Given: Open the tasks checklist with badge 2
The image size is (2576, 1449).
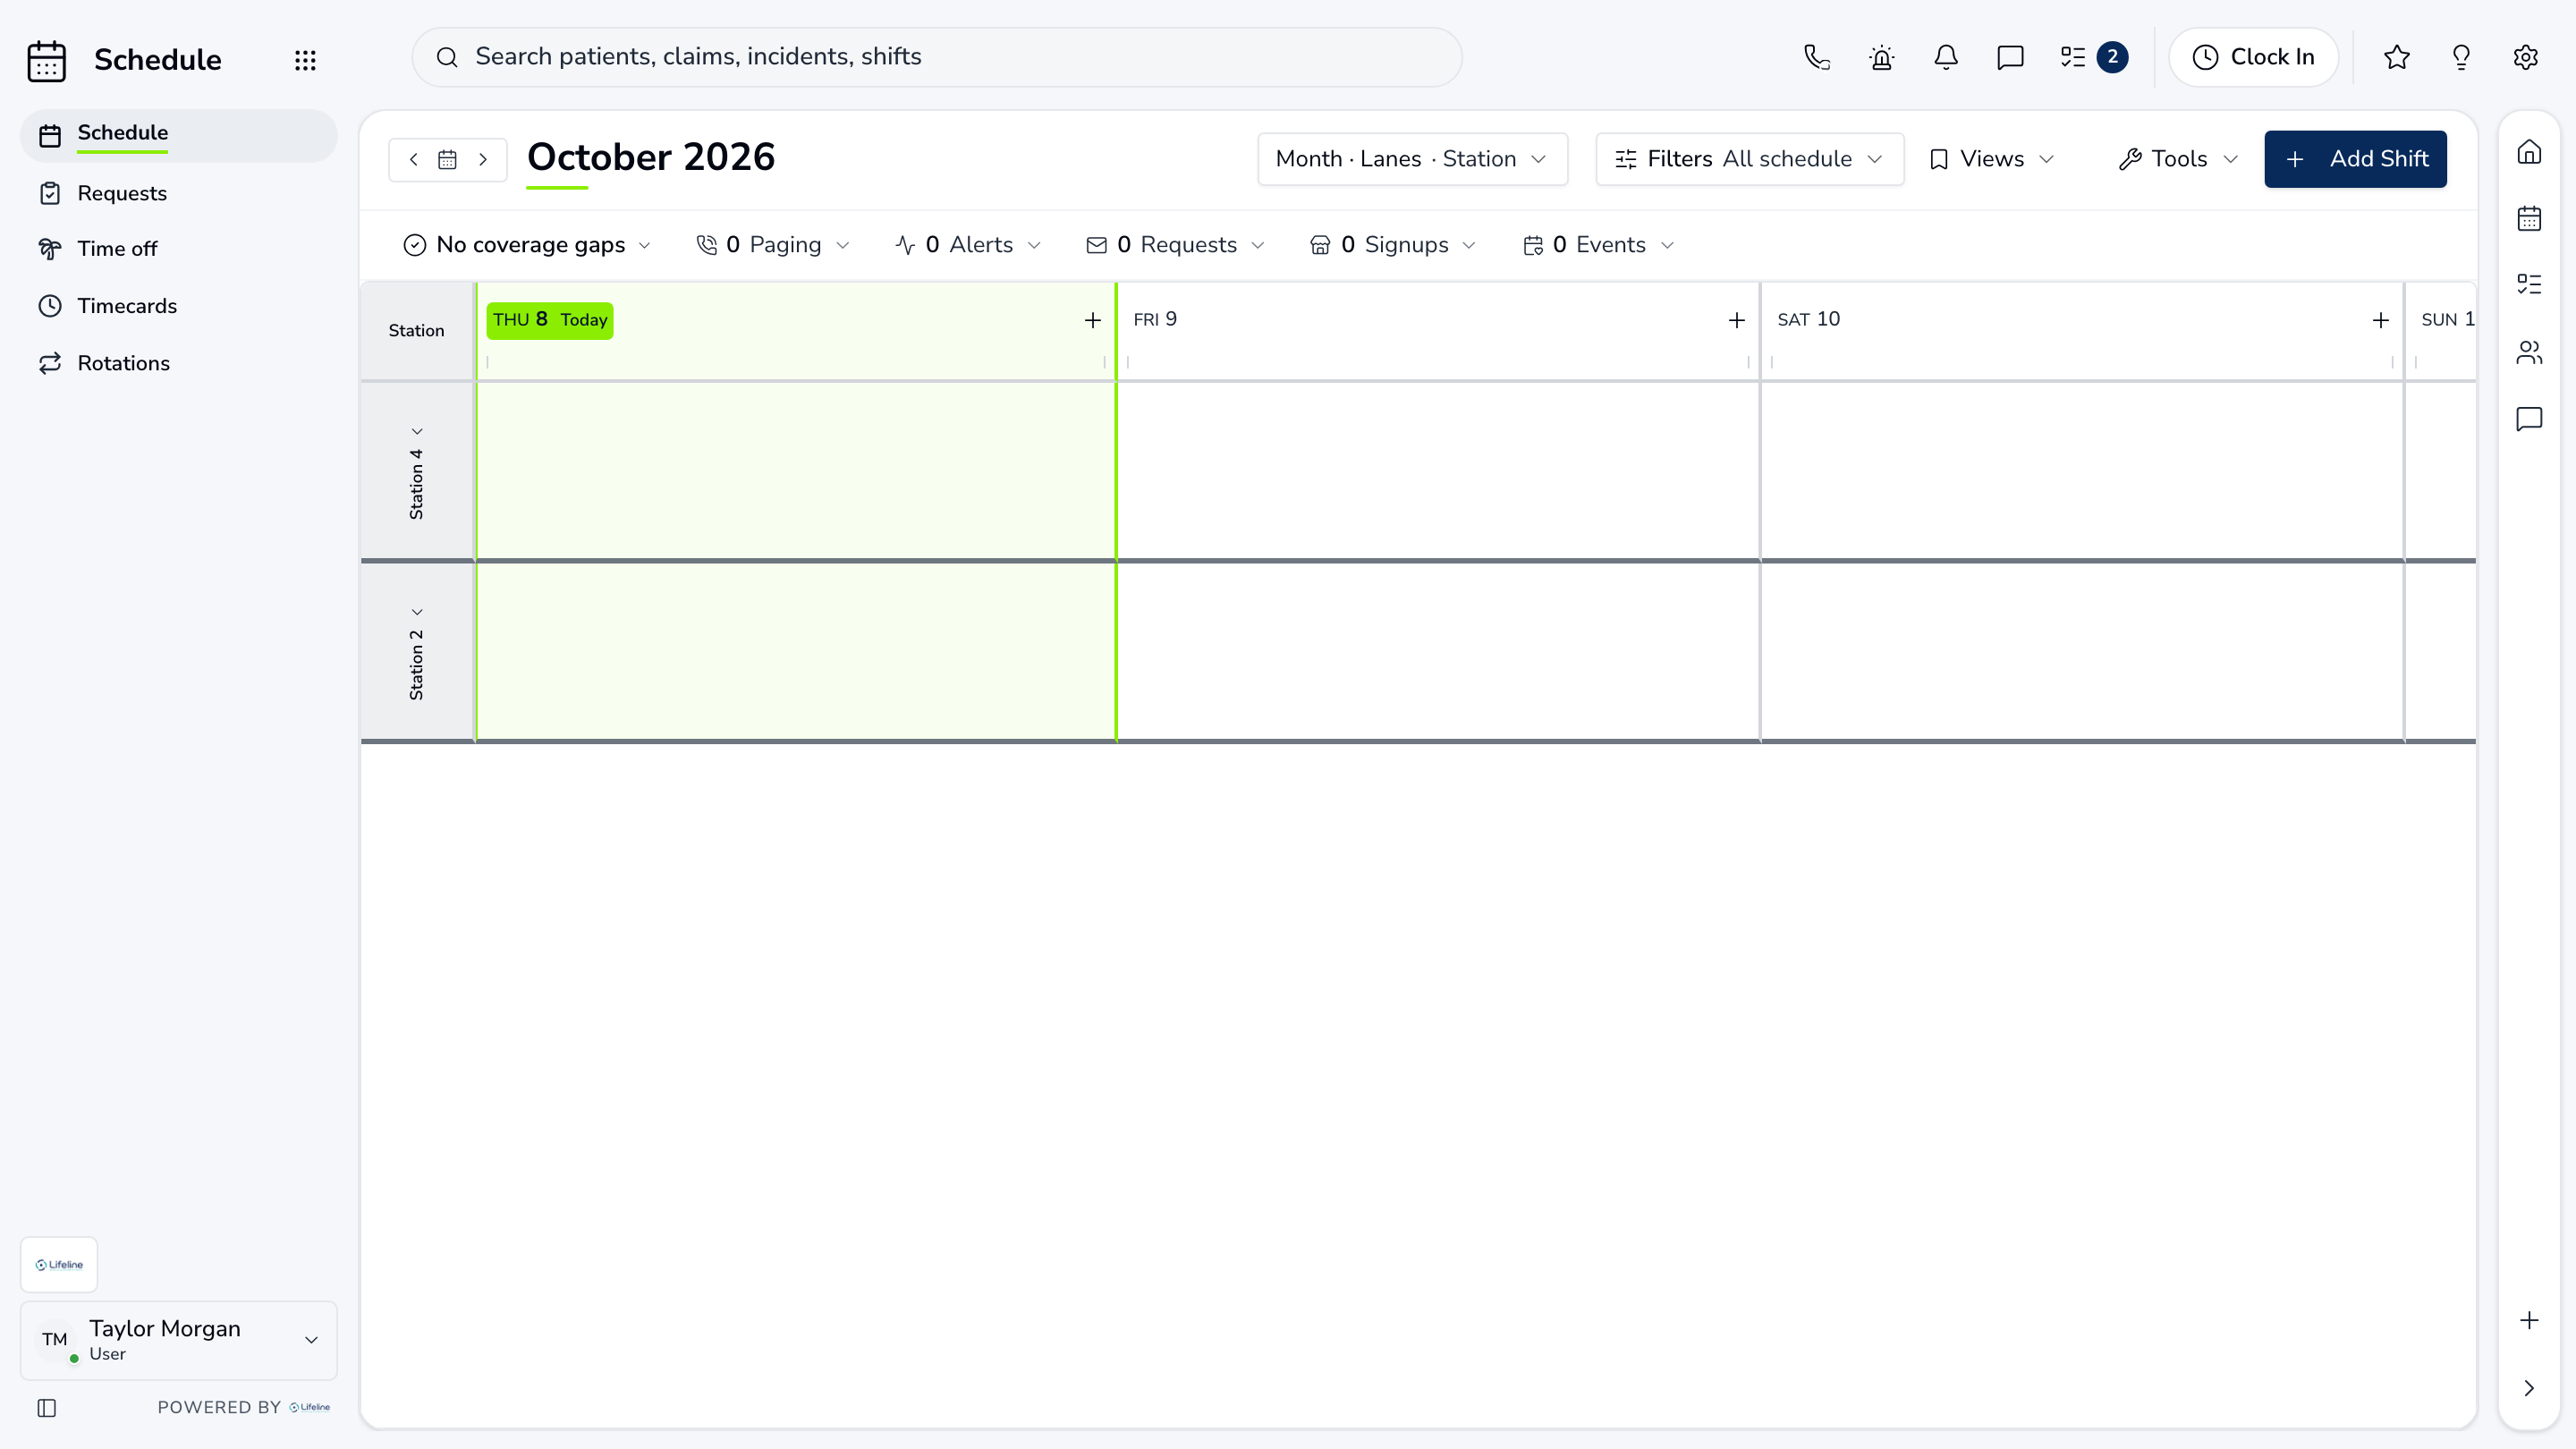Looking at the screenshot, I should pyautogui.click(x=2094, y=57).
